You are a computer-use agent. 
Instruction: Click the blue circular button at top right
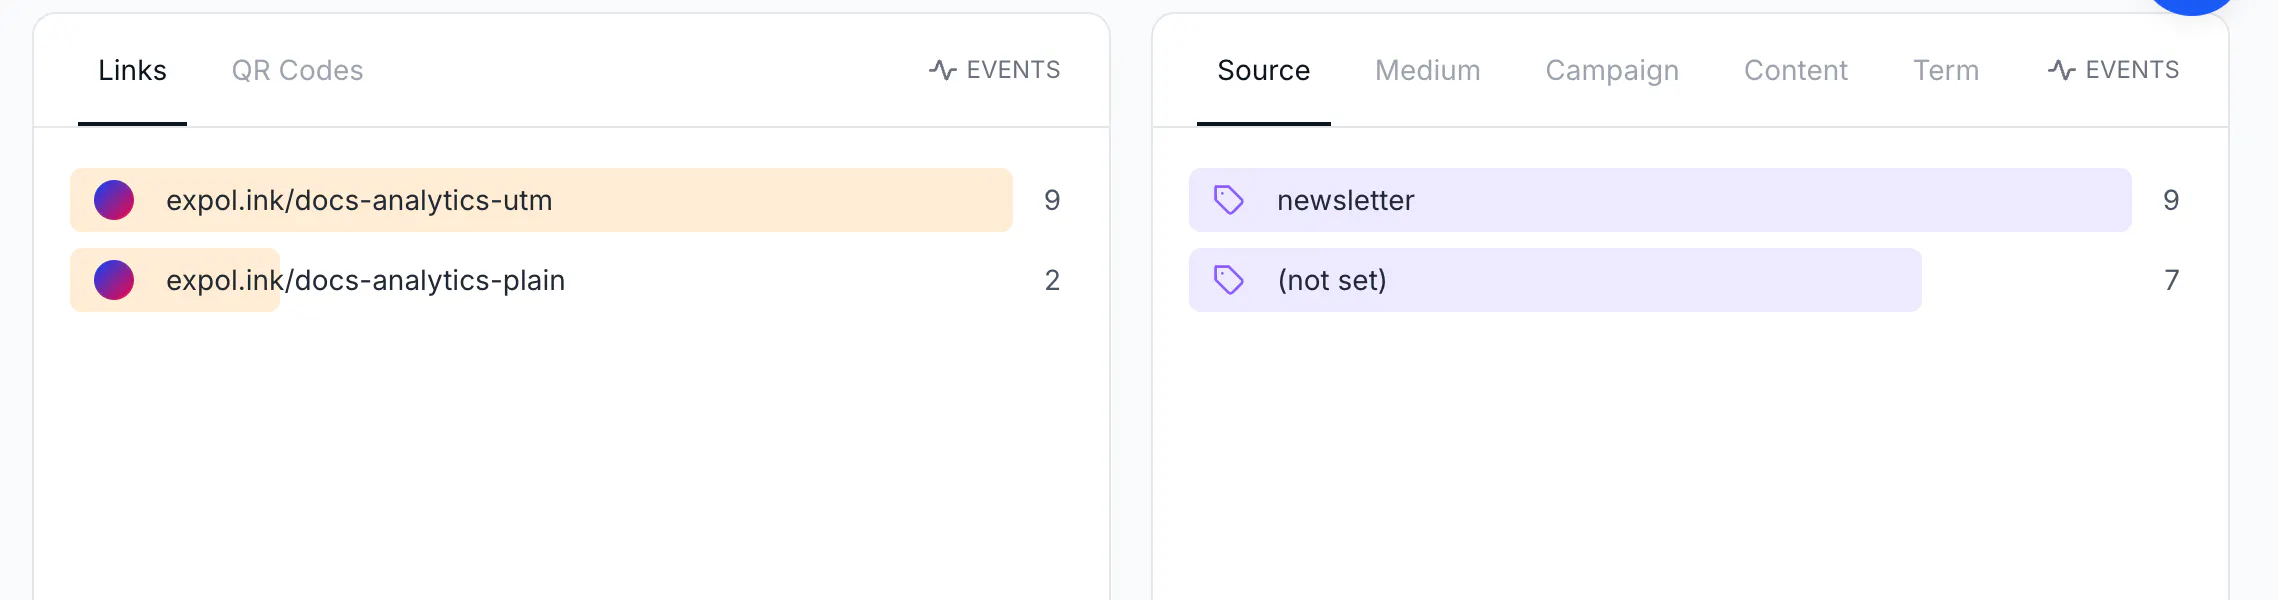click(x=2191, y=5)
